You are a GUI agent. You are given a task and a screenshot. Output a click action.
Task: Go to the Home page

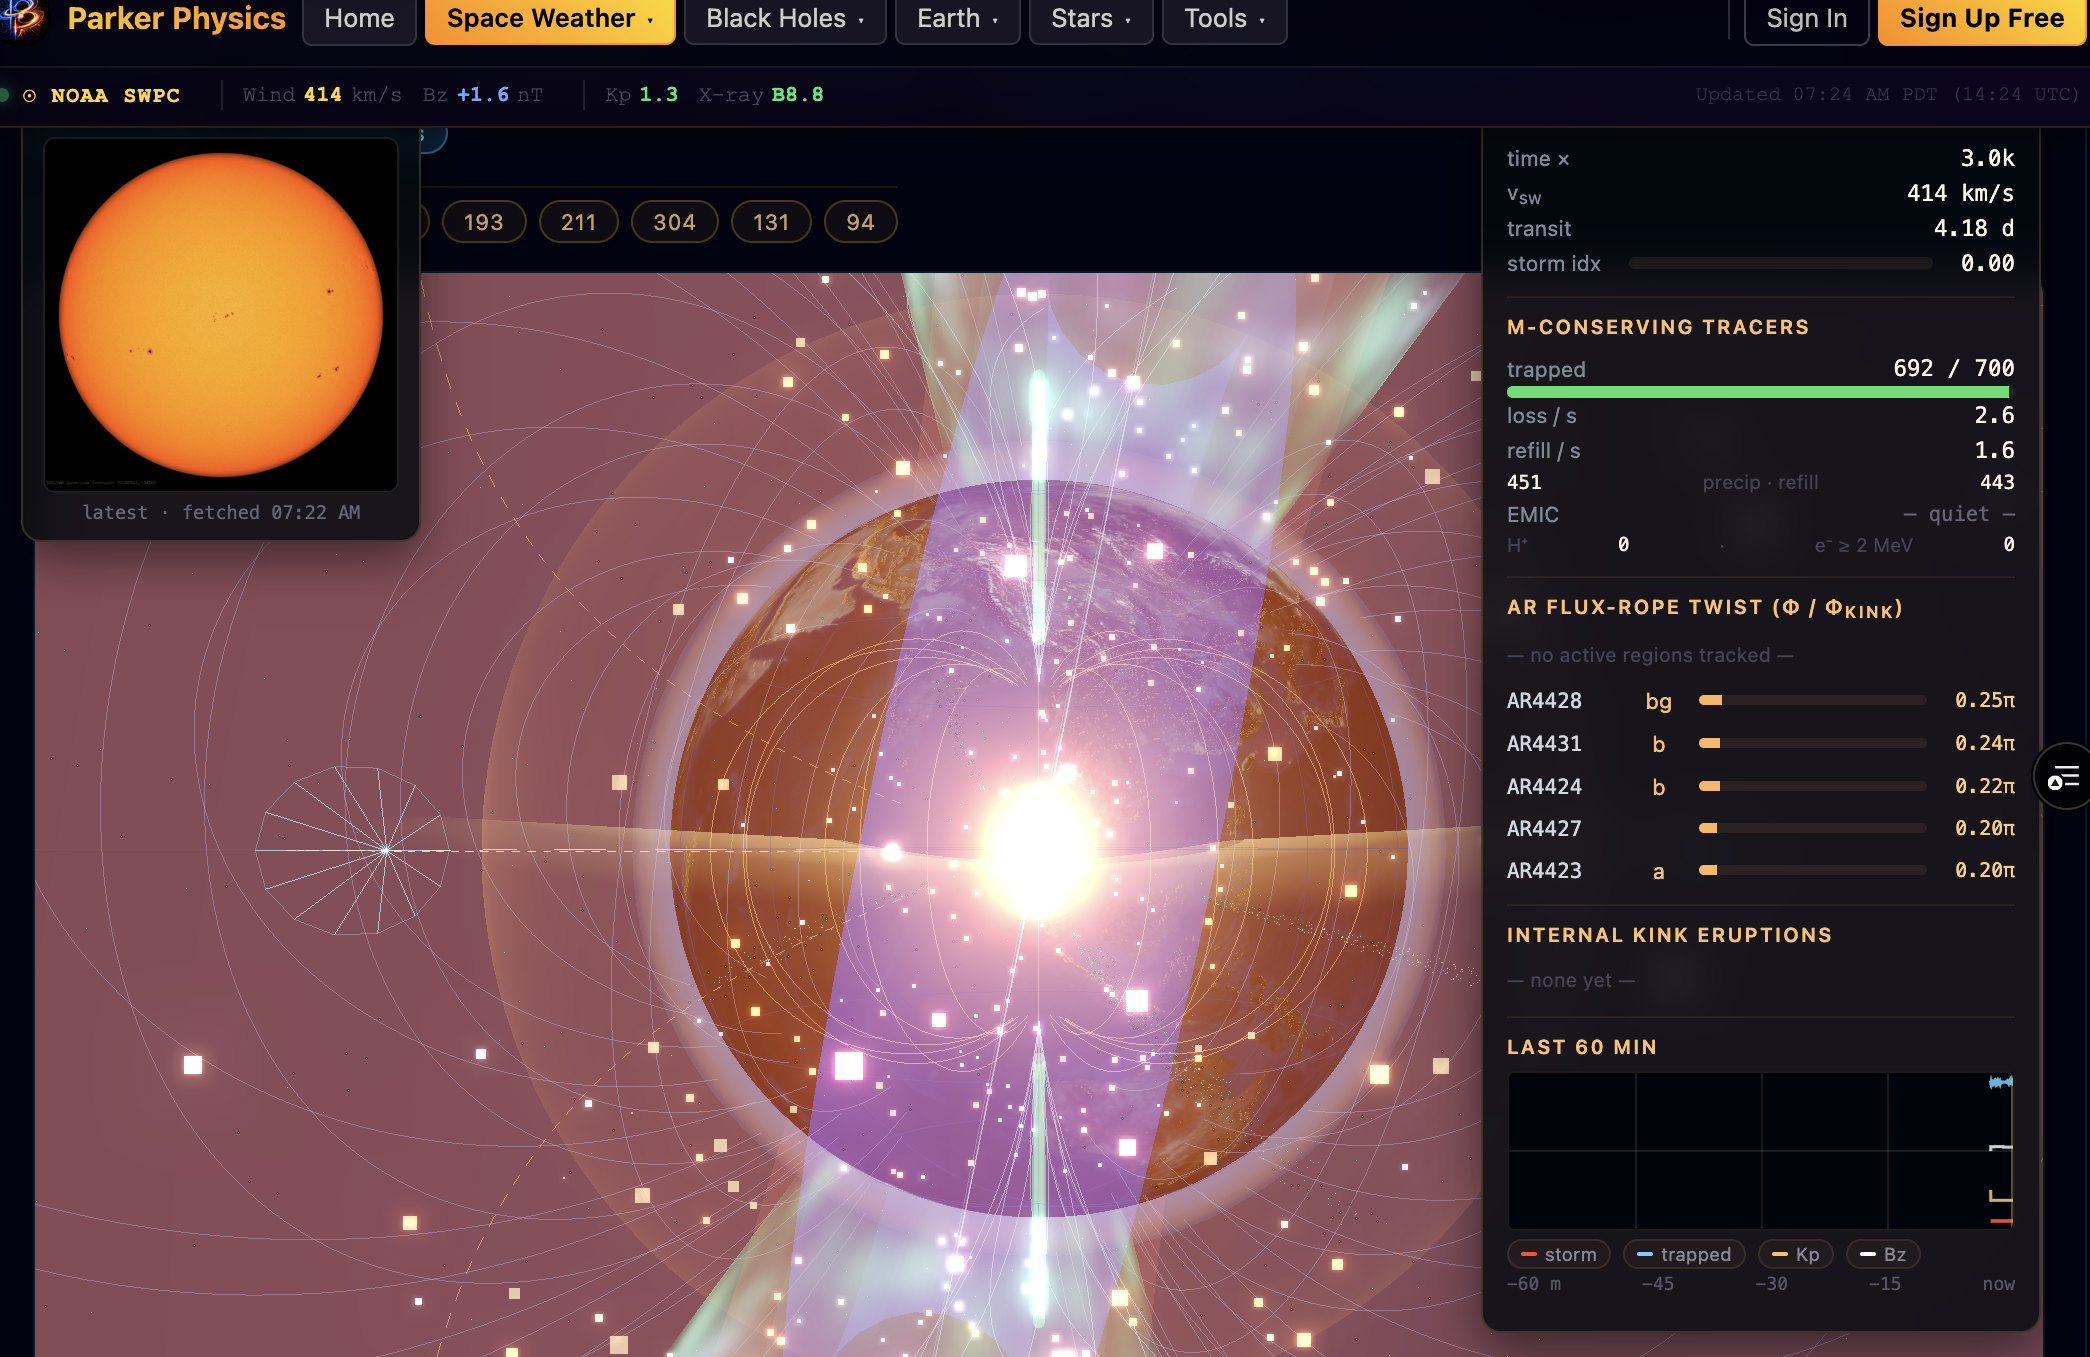point(359,19)
